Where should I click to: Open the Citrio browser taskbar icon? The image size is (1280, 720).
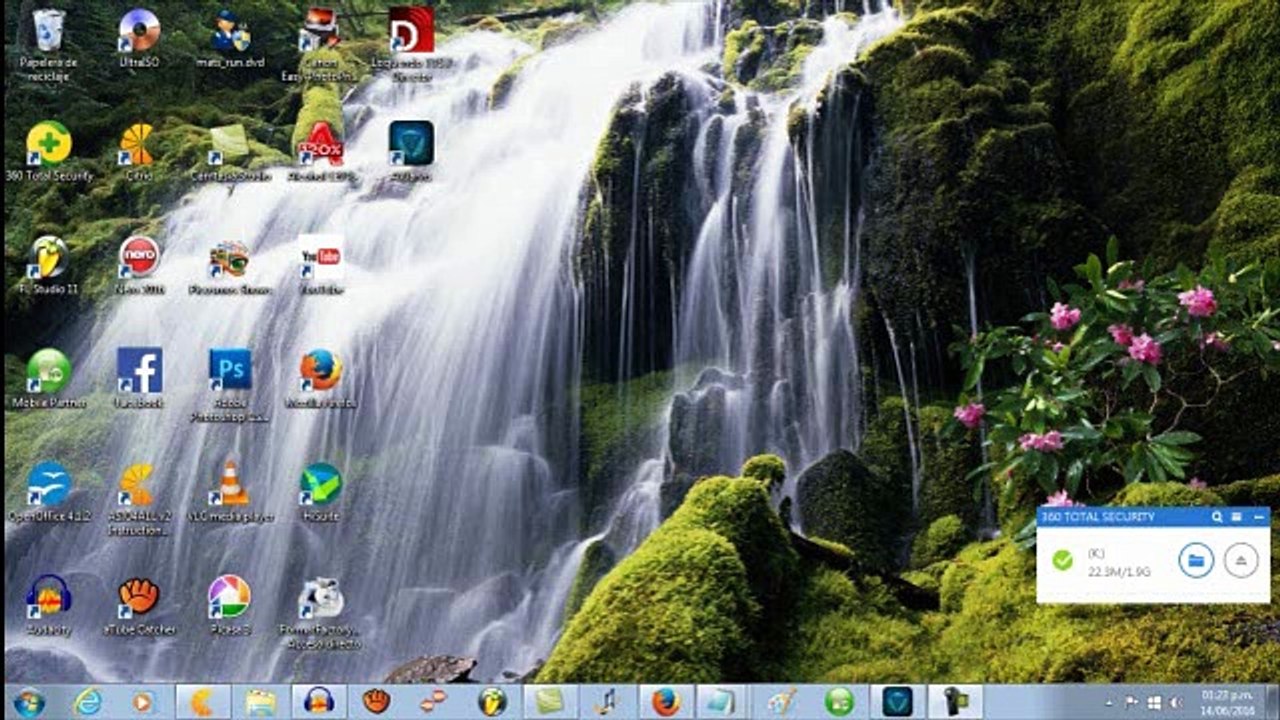coord(202,702)
